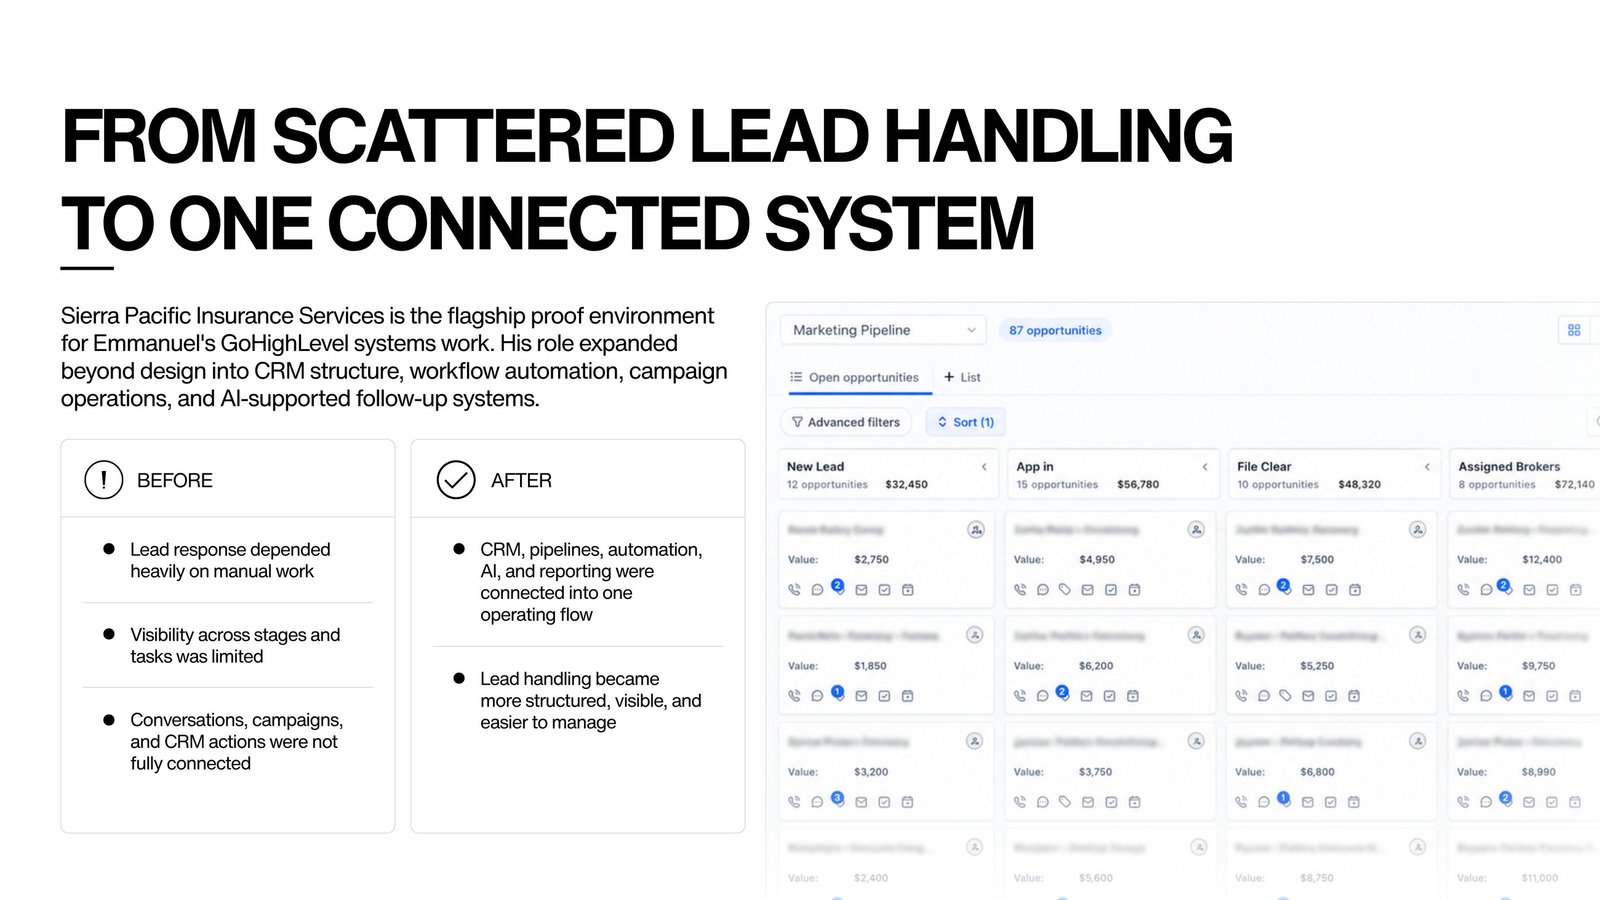Viewport: 1600px width, 900px height.
Task: Click email icon on the $4,950 card
Action: click(x=1088, y=590)
